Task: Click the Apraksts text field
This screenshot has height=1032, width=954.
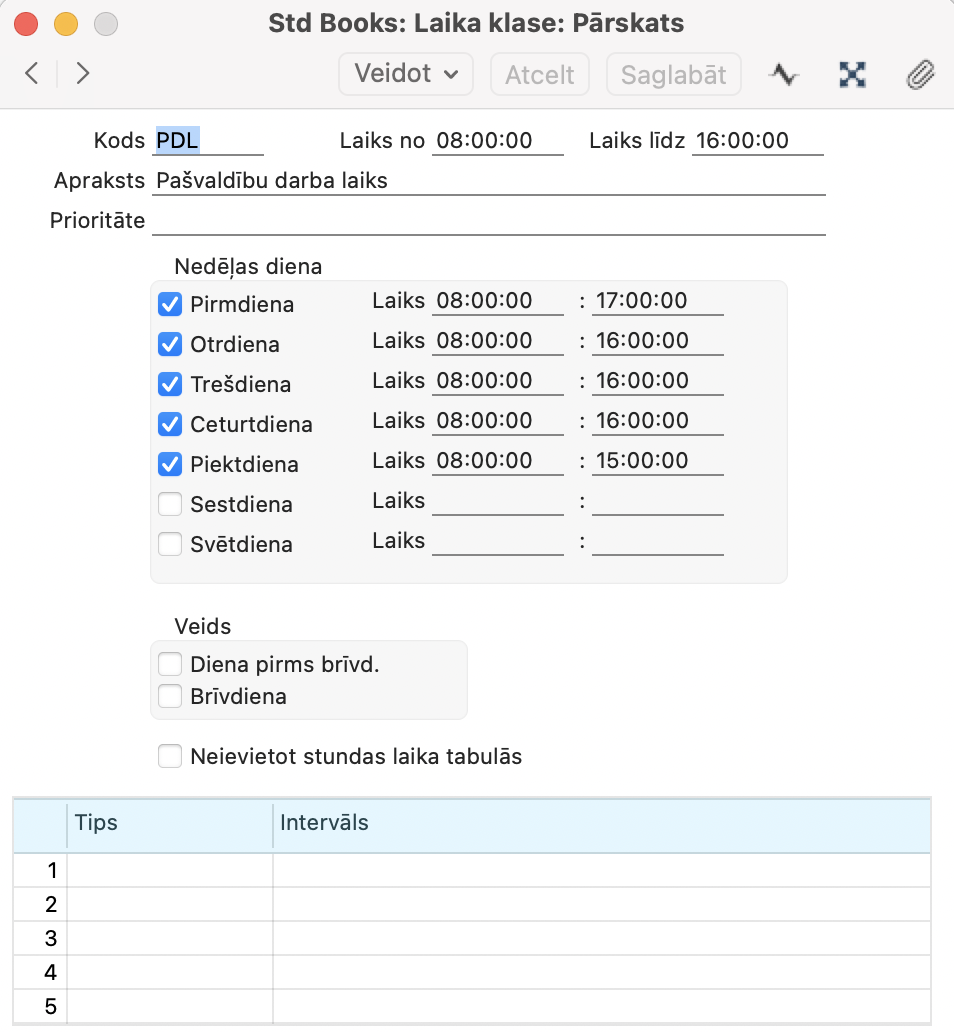Action: [488, 181]
